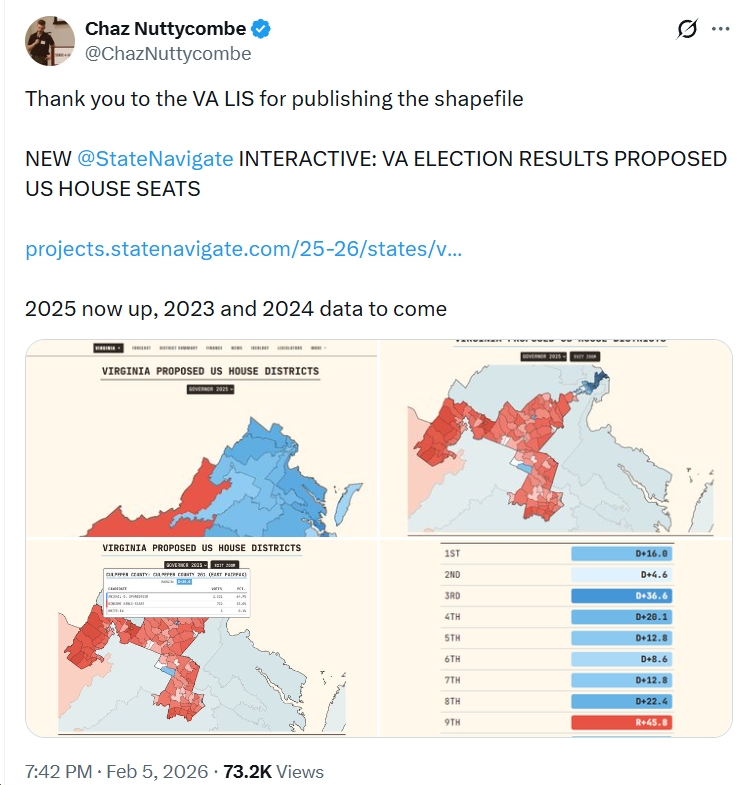Open Chaz Nuttycombe's profile avatar
The image size is (750, 785).
50,41
